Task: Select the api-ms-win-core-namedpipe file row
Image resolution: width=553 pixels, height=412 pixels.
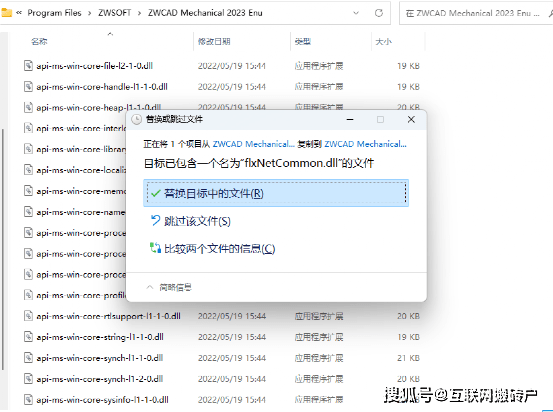Action: pyautogui.click(x=74, y=212)
